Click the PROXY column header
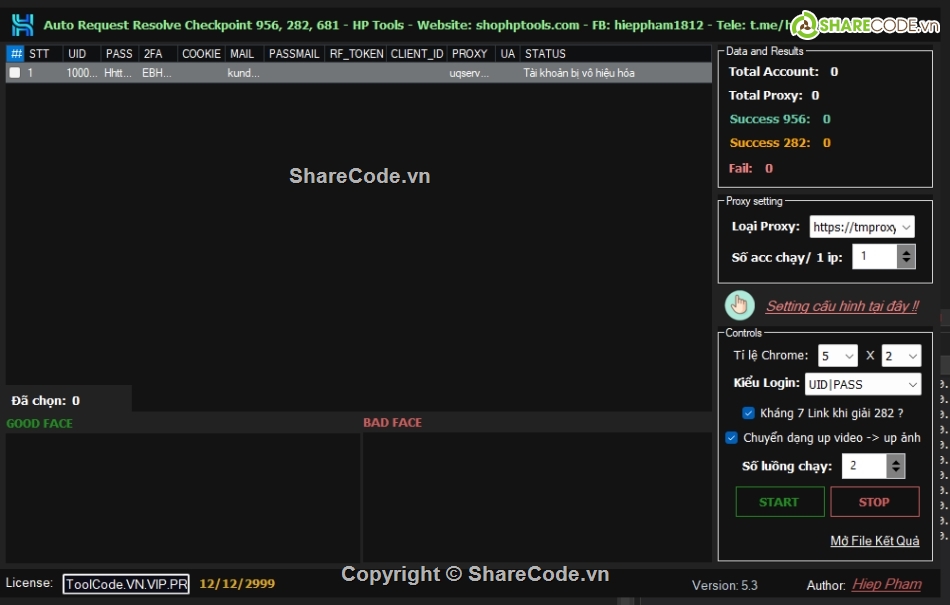 (471, 54)
